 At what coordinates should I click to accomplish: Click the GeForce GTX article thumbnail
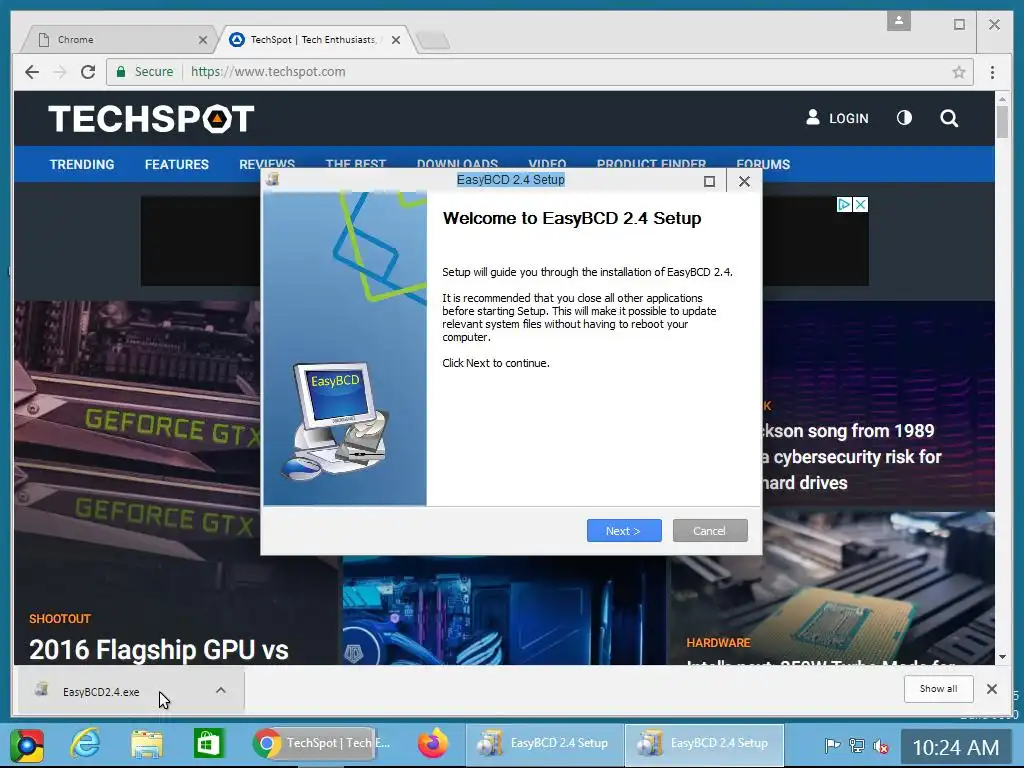(137, 457)
